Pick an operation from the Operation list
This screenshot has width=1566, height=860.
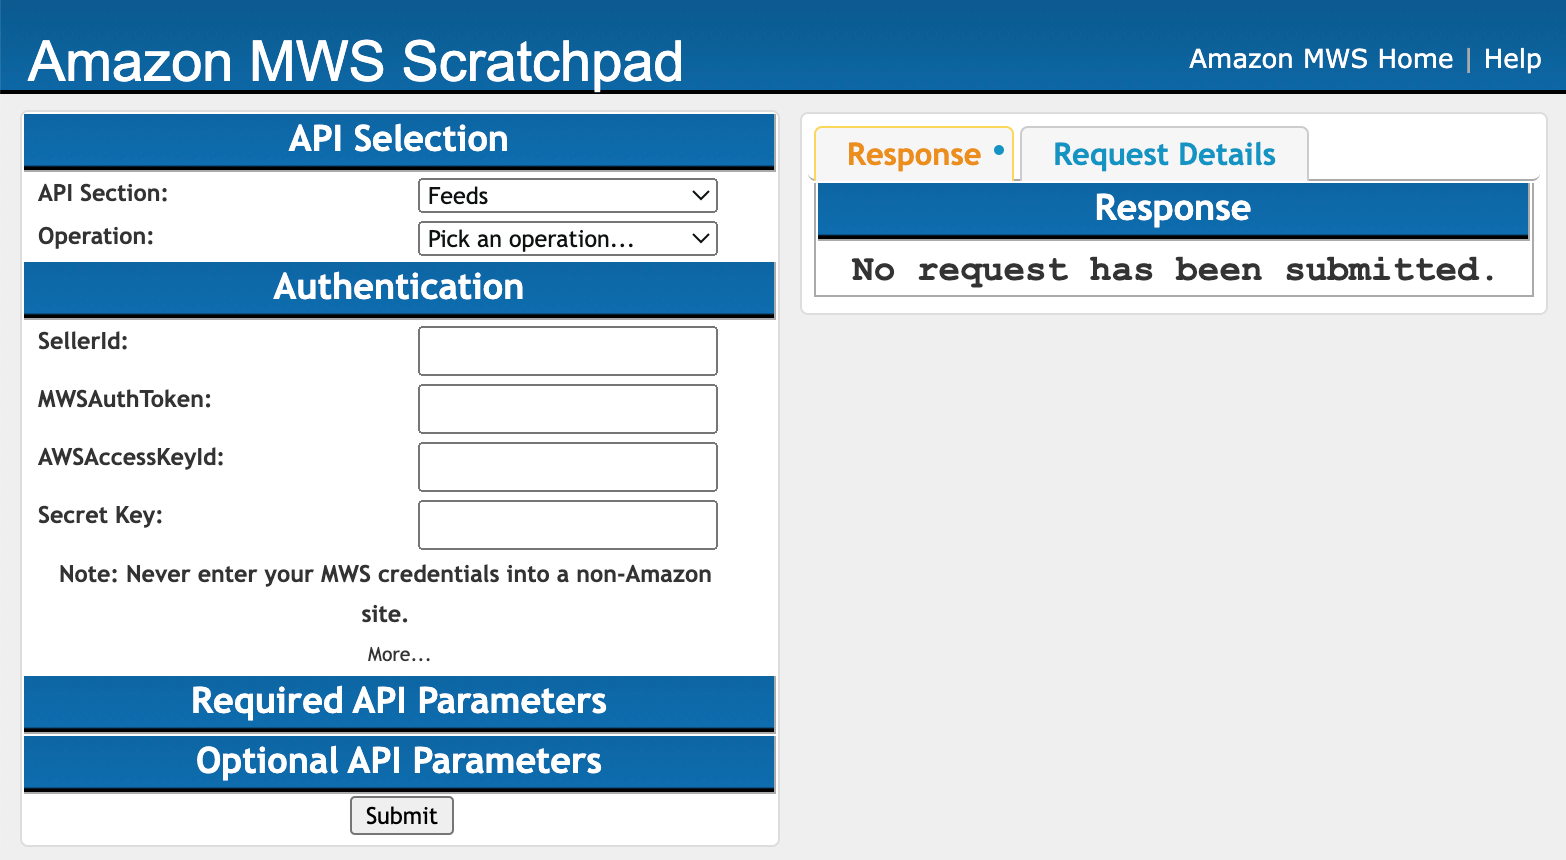click(567, 238)
